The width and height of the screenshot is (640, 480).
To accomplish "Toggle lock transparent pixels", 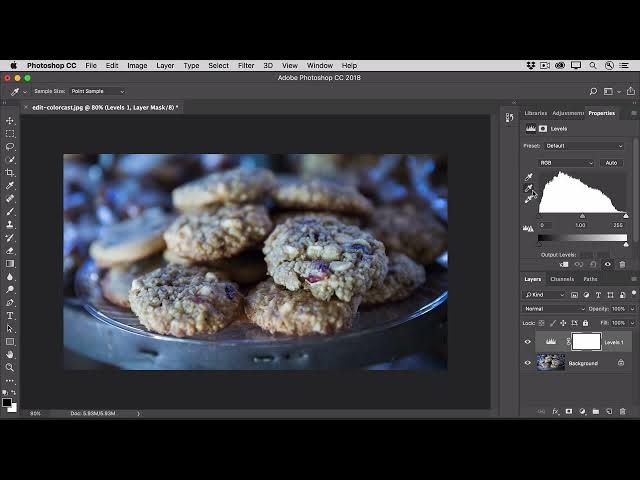I will [x=541, y=323].
